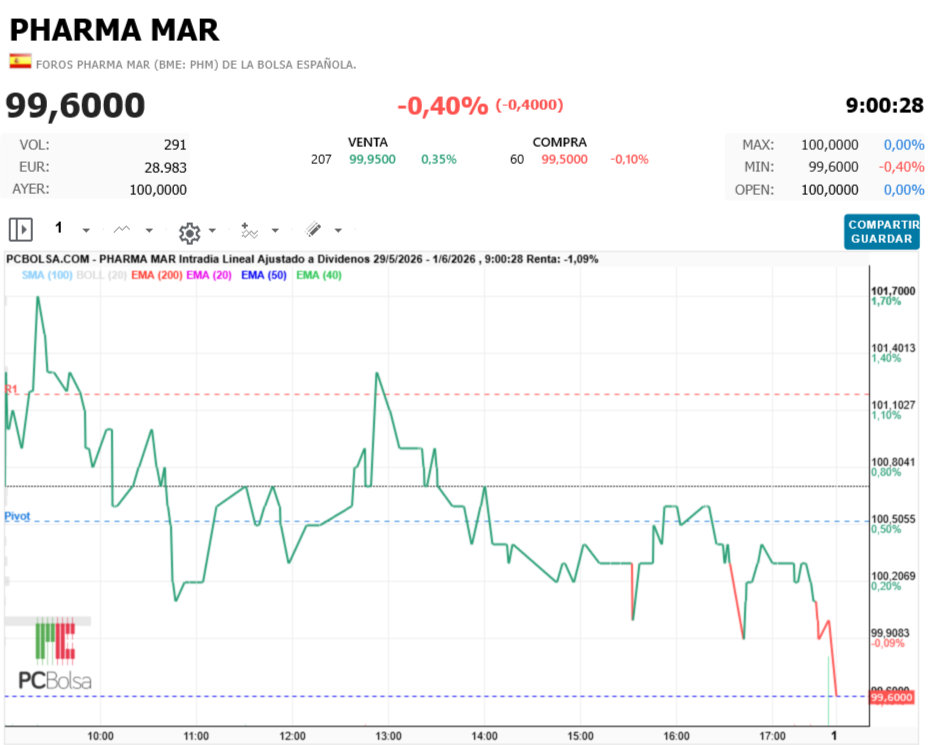Click the GUARDAR button
The height and width of the screenshot is (745, 930).
coord(881,239)
